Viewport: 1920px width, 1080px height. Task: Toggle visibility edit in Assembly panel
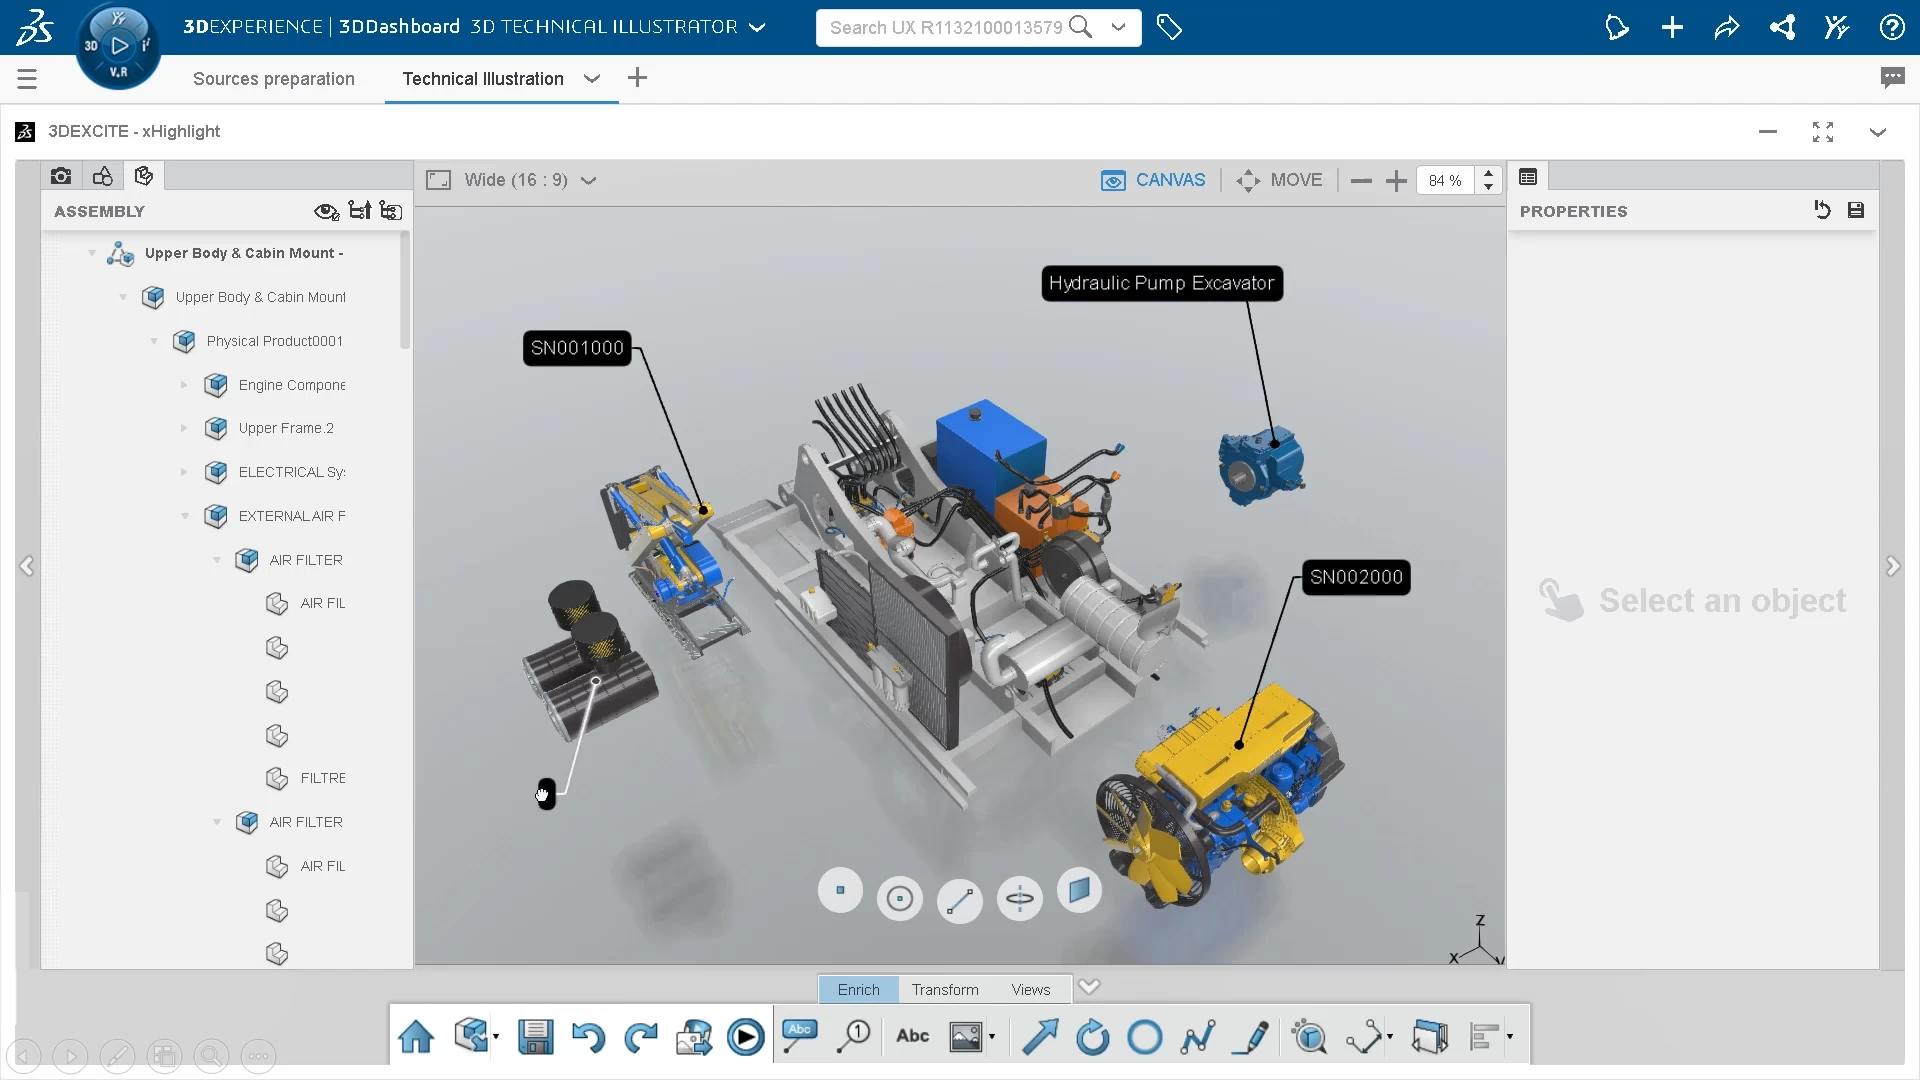click(x=326, y=211)
